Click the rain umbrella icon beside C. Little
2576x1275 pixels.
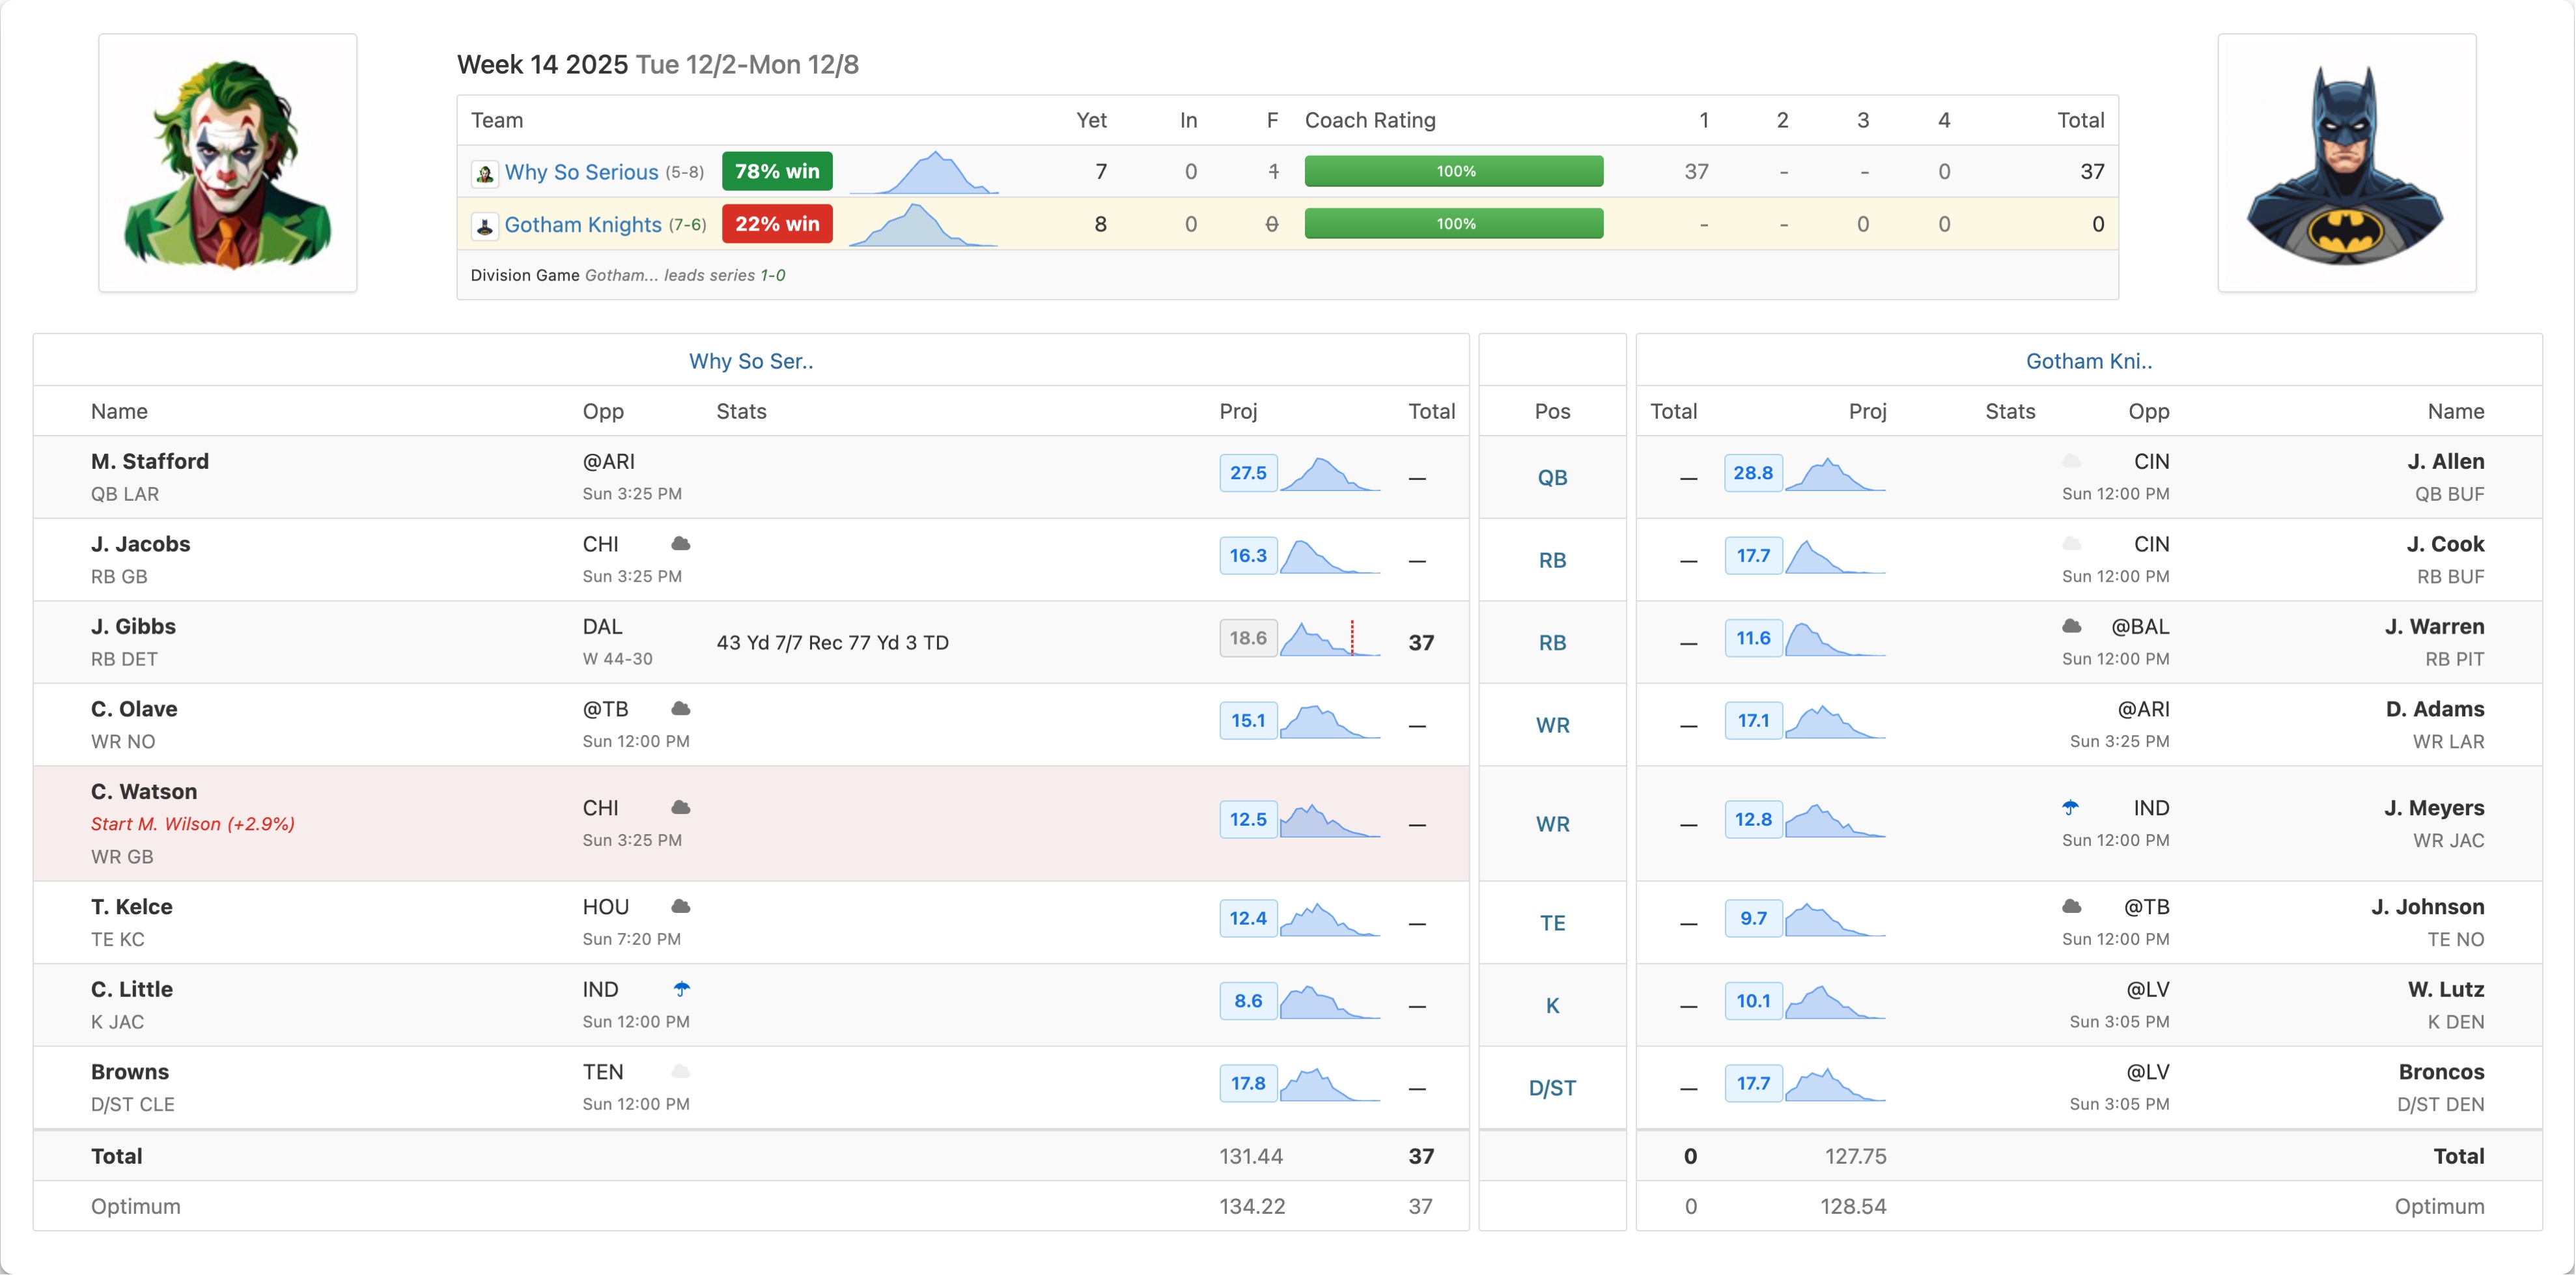(x=681, y=989)
